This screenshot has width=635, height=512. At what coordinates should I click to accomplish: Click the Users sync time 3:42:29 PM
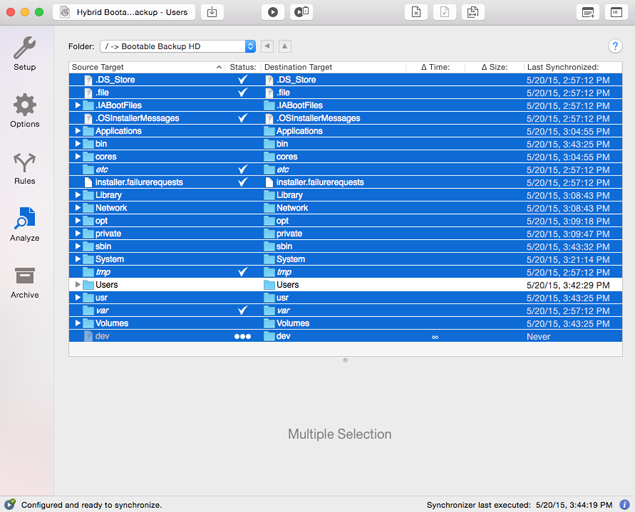tap(568, 285)
